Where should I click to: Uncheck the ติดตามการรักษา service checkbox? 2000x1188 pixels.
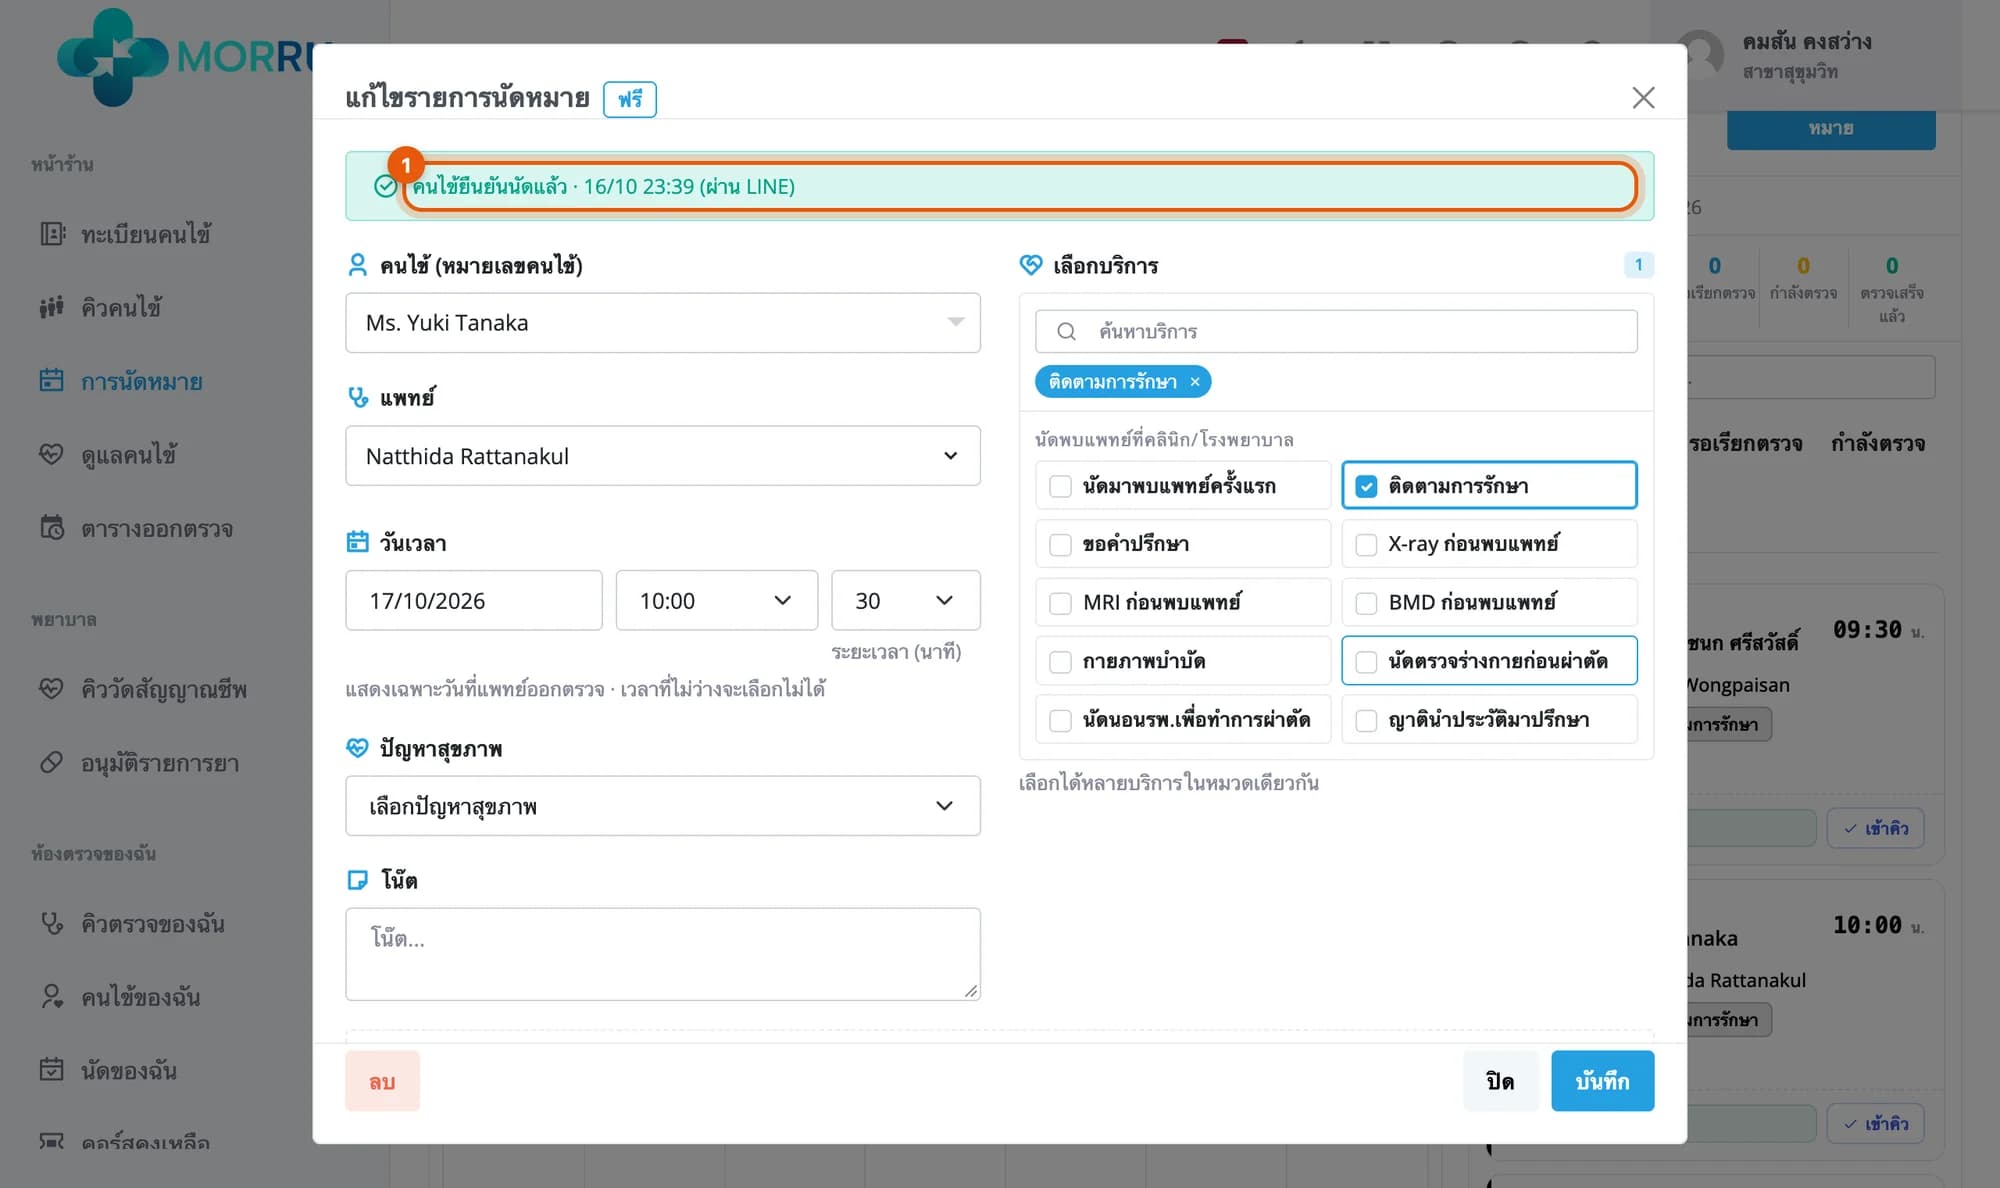coord(1366,486)
